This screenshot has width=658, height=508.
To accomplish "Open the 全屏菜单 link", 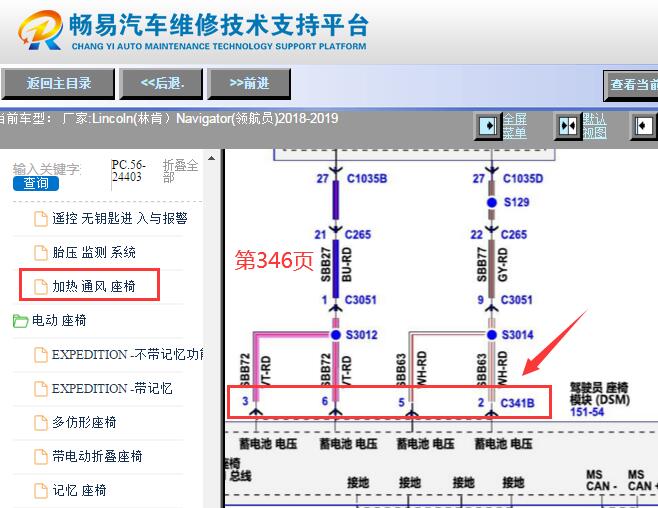I will pos(514,126).
